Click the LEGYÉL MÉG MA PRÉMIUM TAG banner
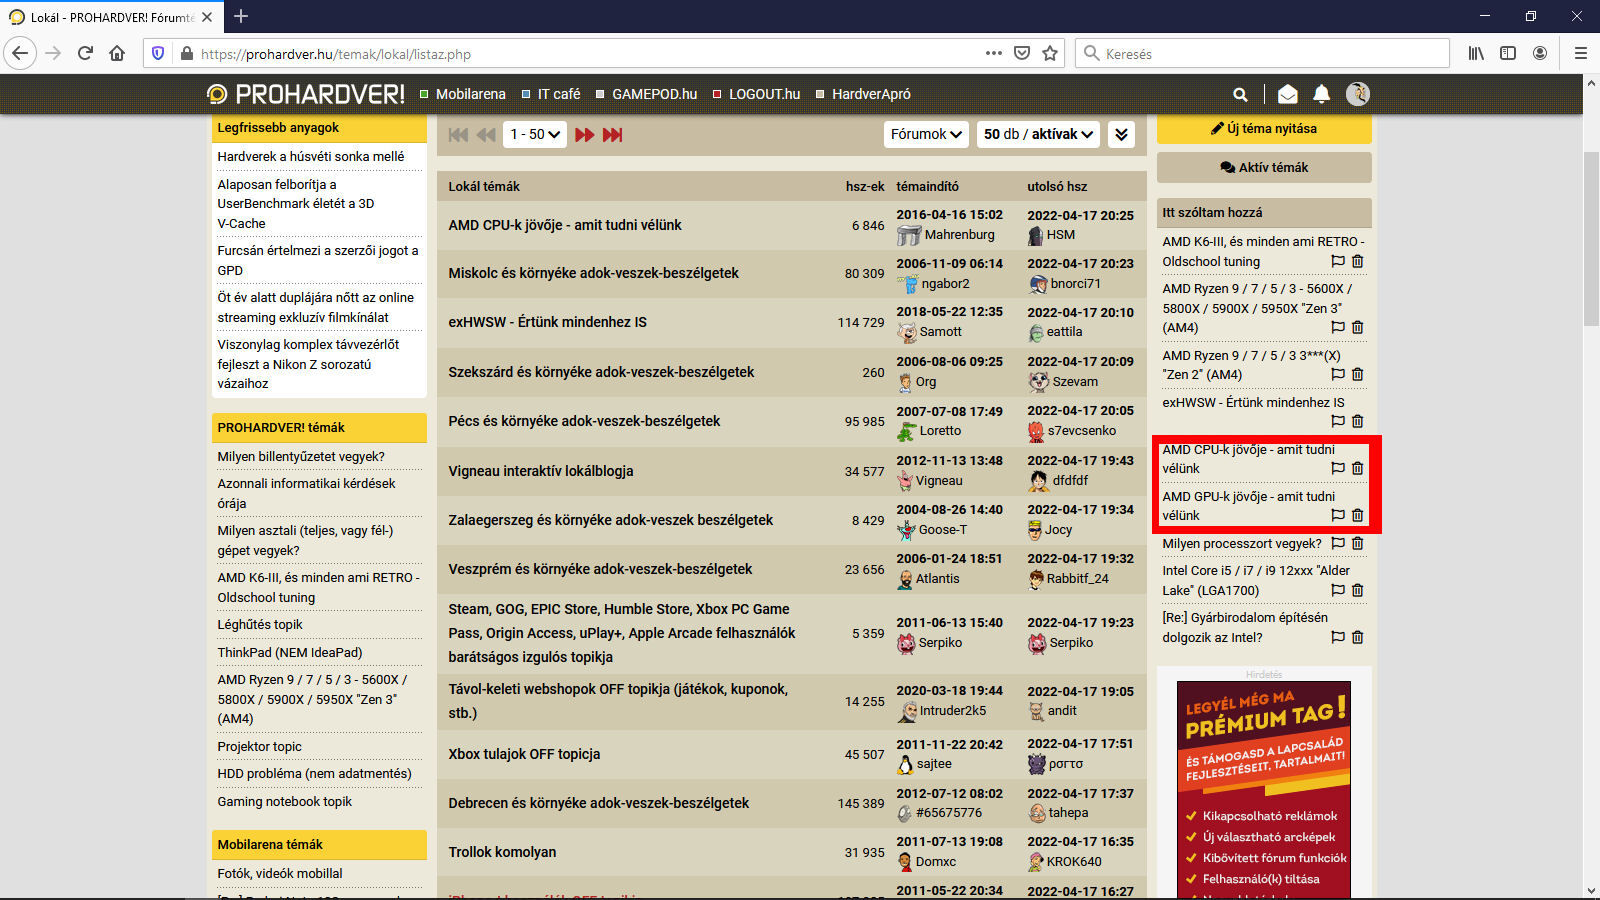This screenshot has height=900, width=1600. point(1264,790)
